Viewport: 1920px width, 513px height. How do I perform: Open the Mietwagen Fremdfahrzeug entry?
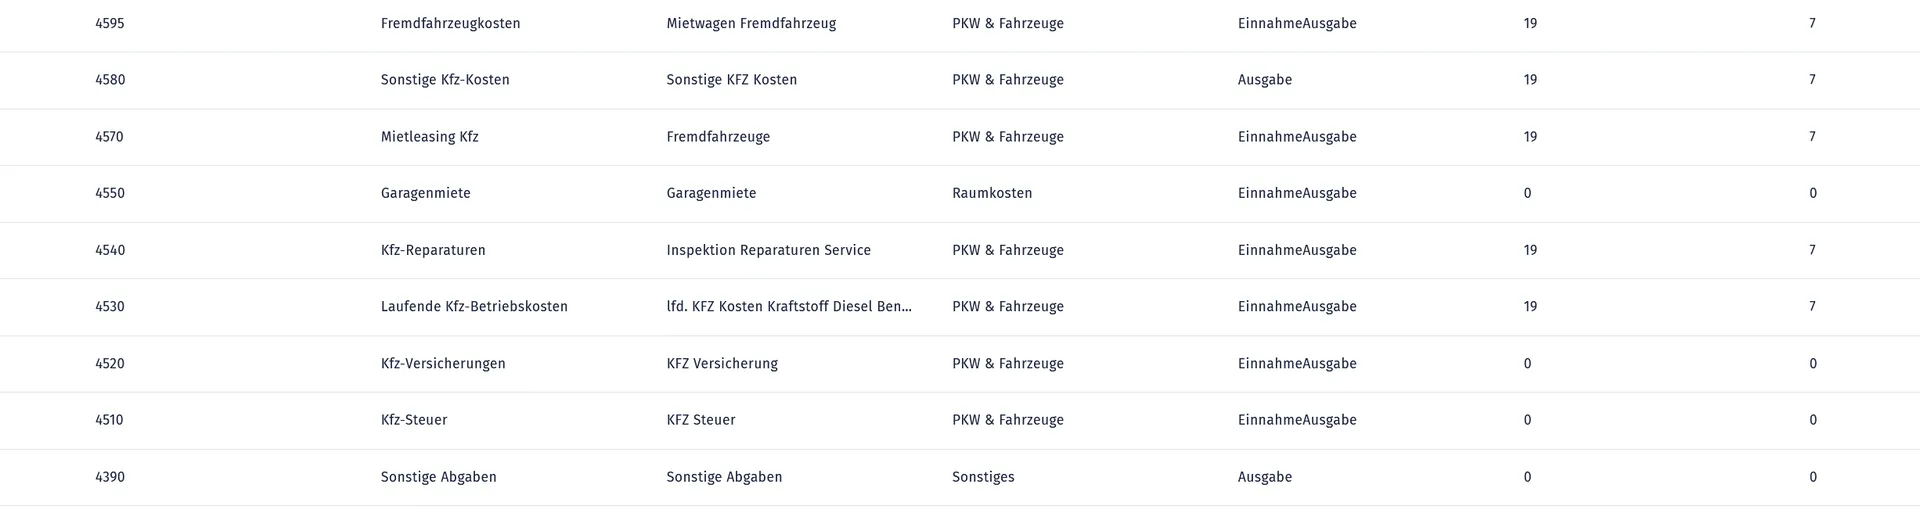tap(751, 23)
